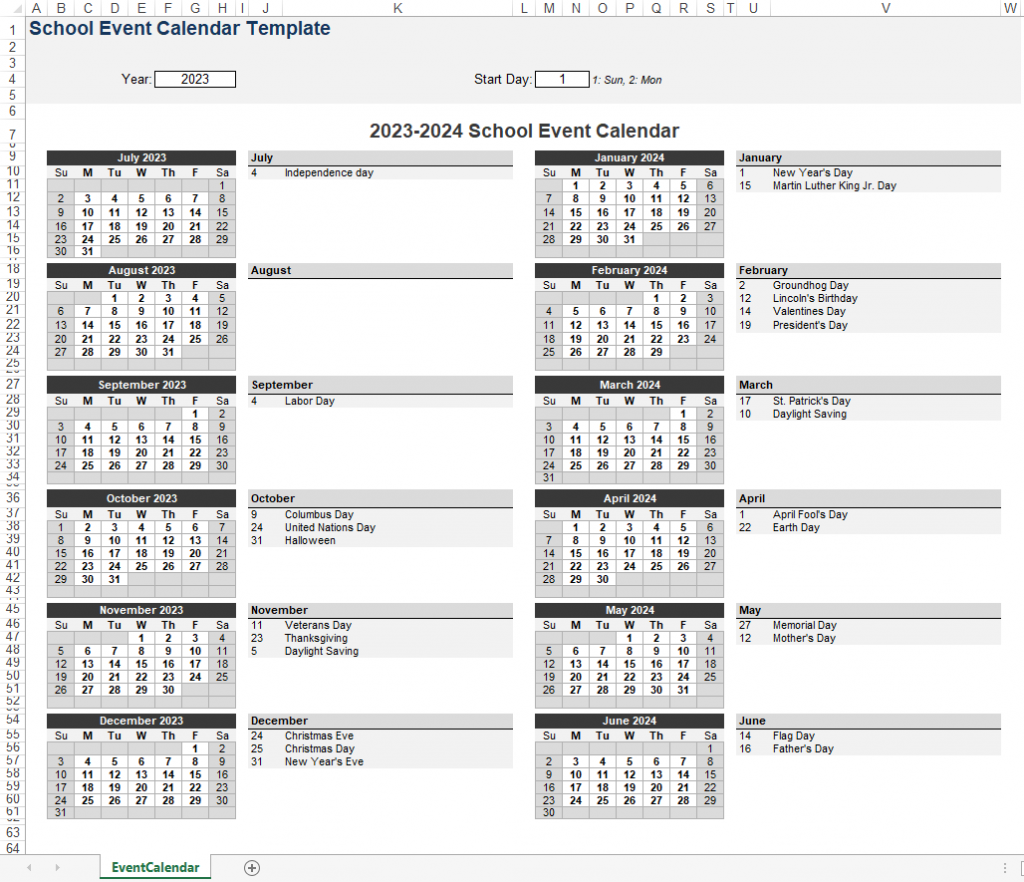Select column V header

[x=884, y=8]
